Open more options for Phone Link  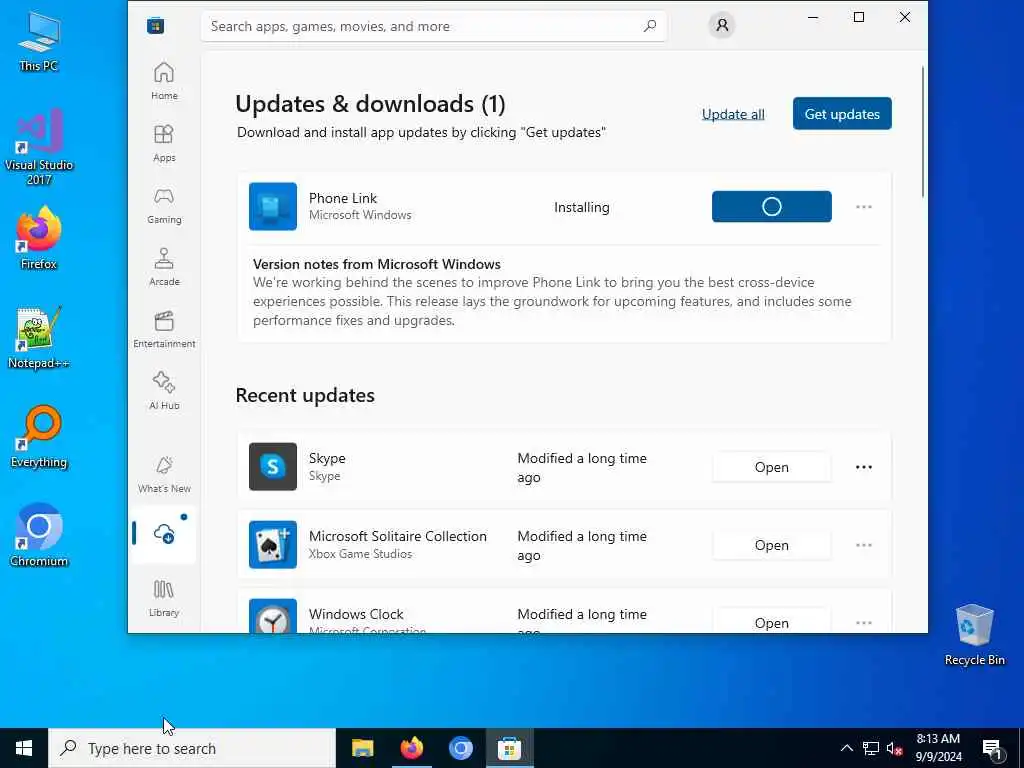863,206
